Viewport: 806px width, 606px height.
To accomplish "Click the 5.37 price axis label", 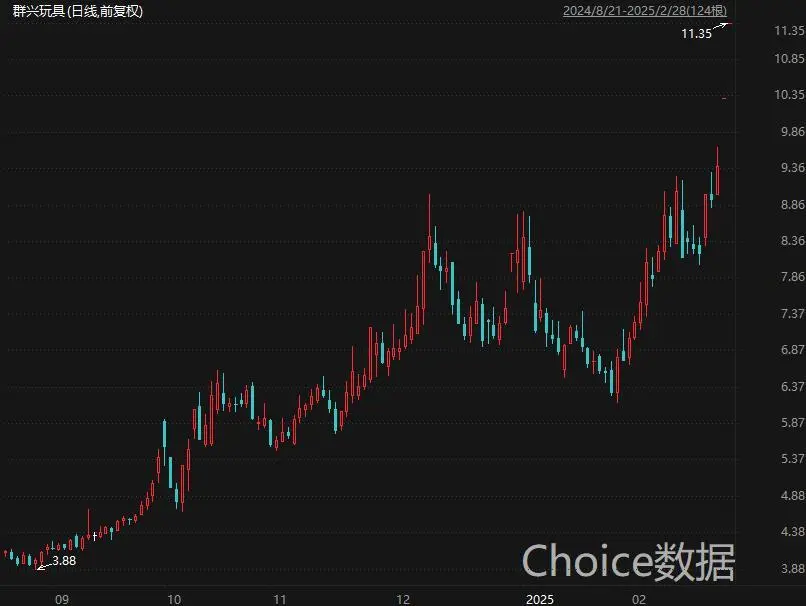I will (x=784, y=459).
